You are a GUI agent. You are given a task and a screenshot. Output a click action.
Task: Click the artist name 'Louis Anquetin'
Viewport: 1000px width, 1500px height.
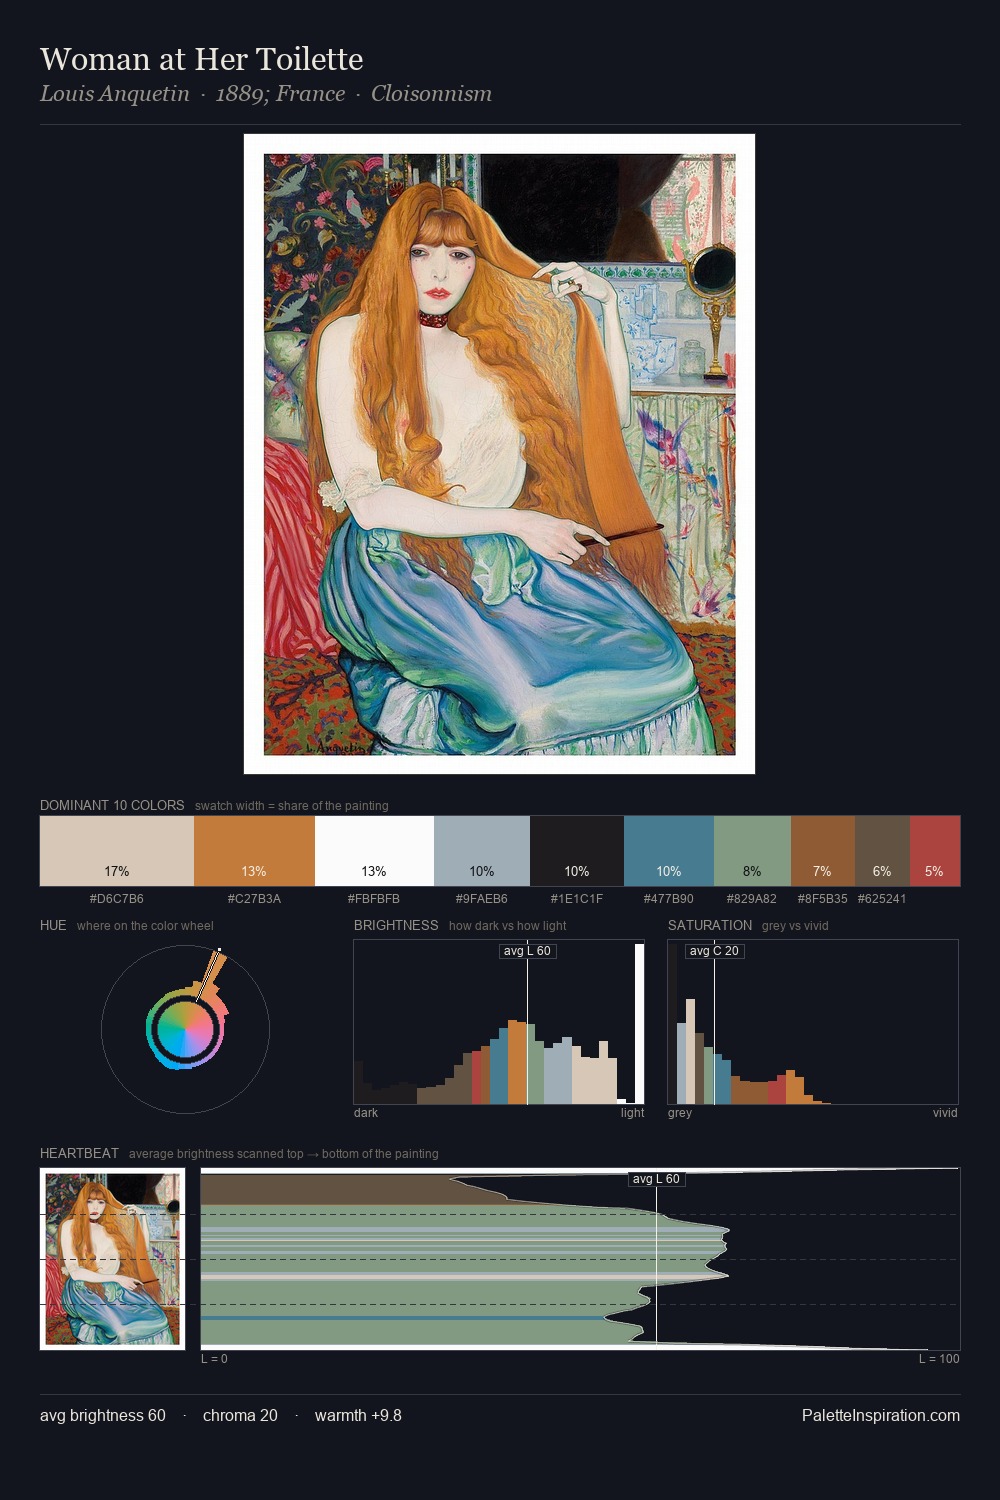[x=114, y=94]
